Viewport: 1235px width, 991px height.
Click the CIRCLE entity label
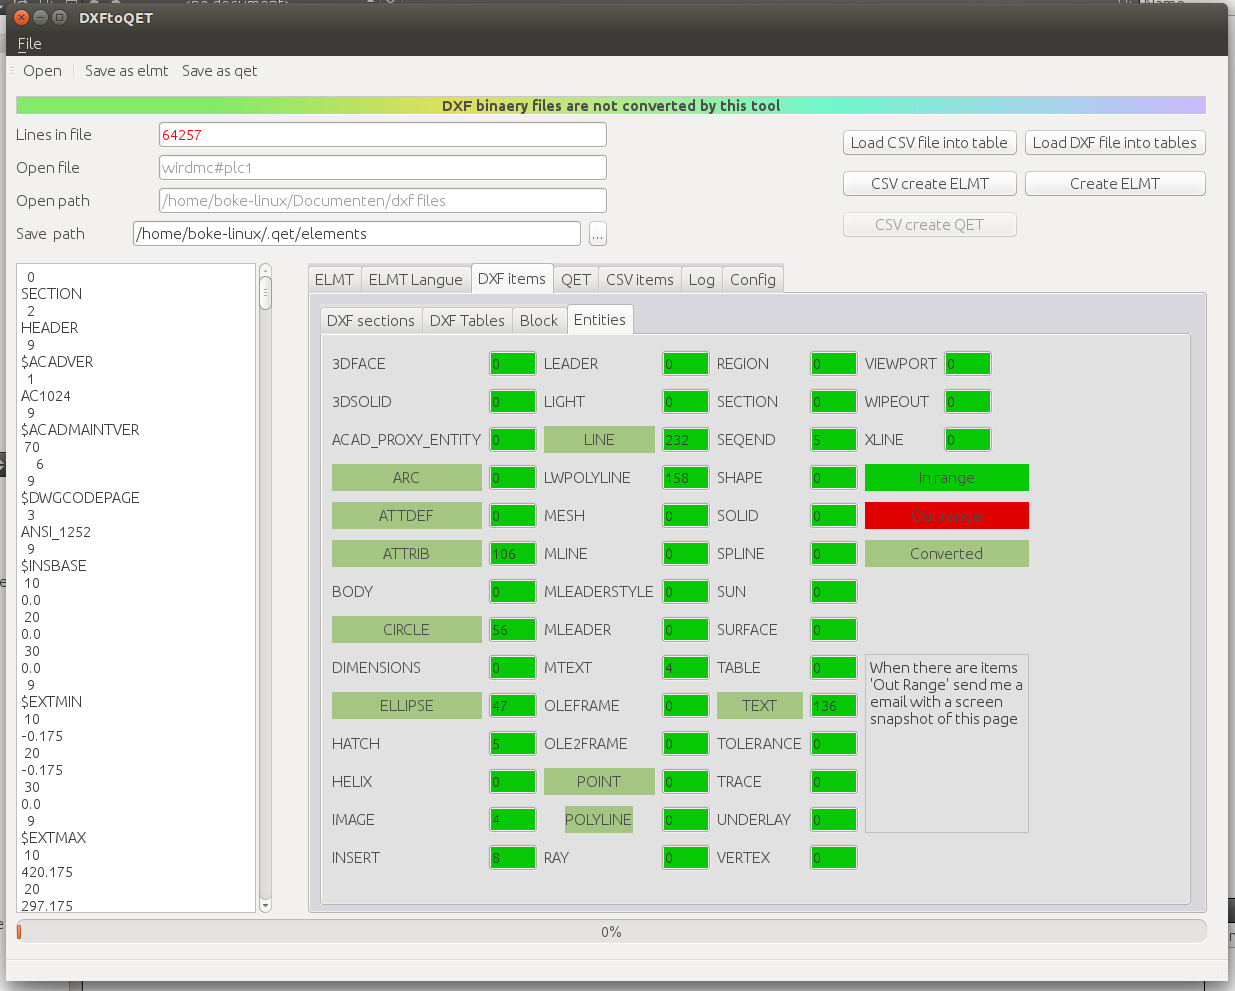[406, 630]
